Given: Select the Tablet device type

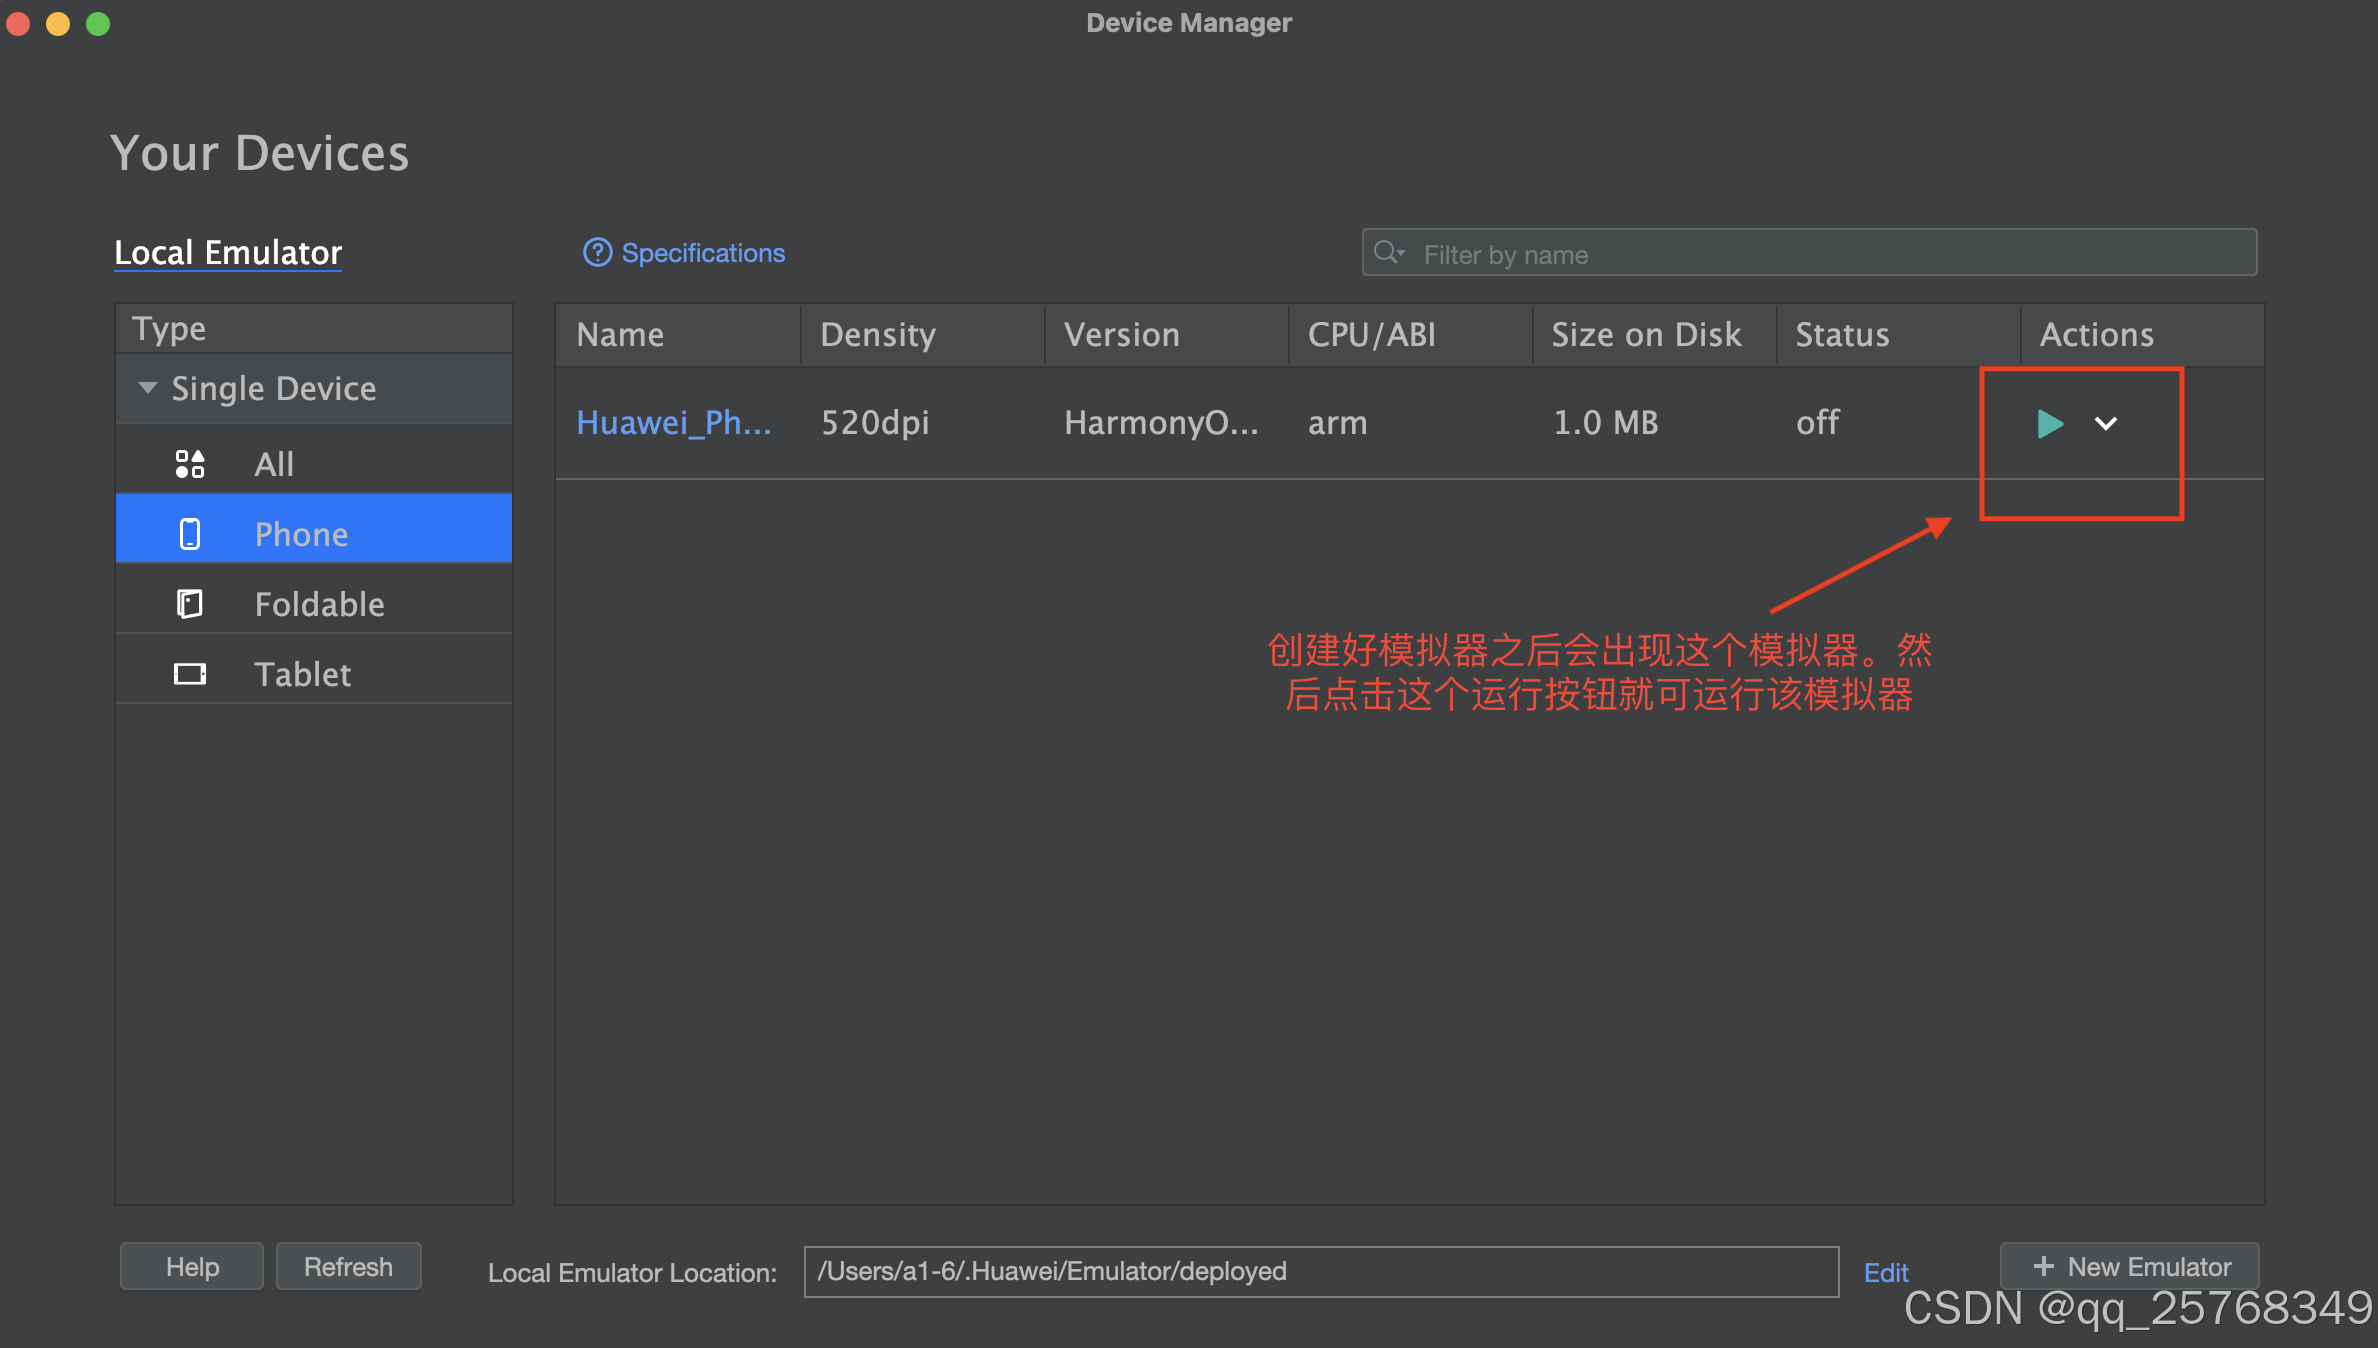Looking at the screenshot, I should point(302,674).
